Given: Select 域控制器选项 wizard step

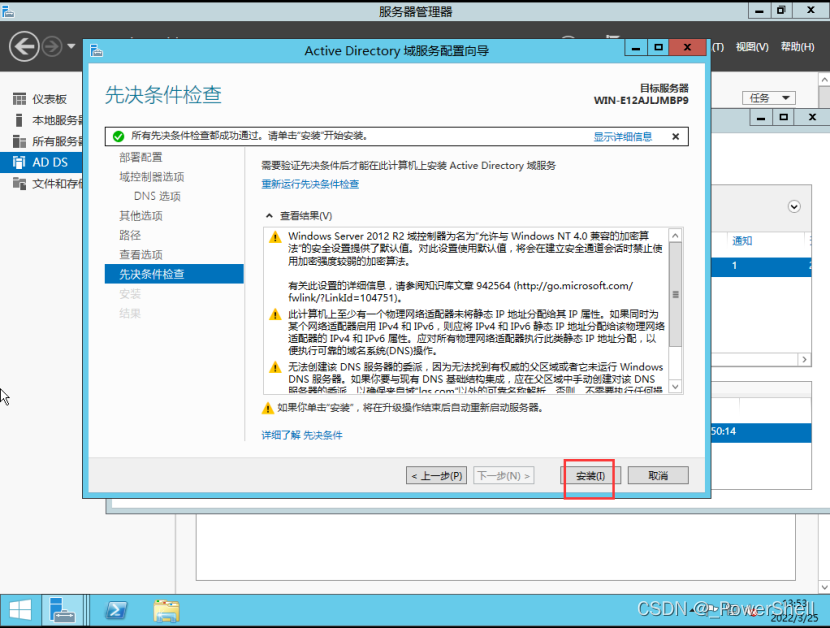Looking at the screenshot, I should [x=152, y=177].
